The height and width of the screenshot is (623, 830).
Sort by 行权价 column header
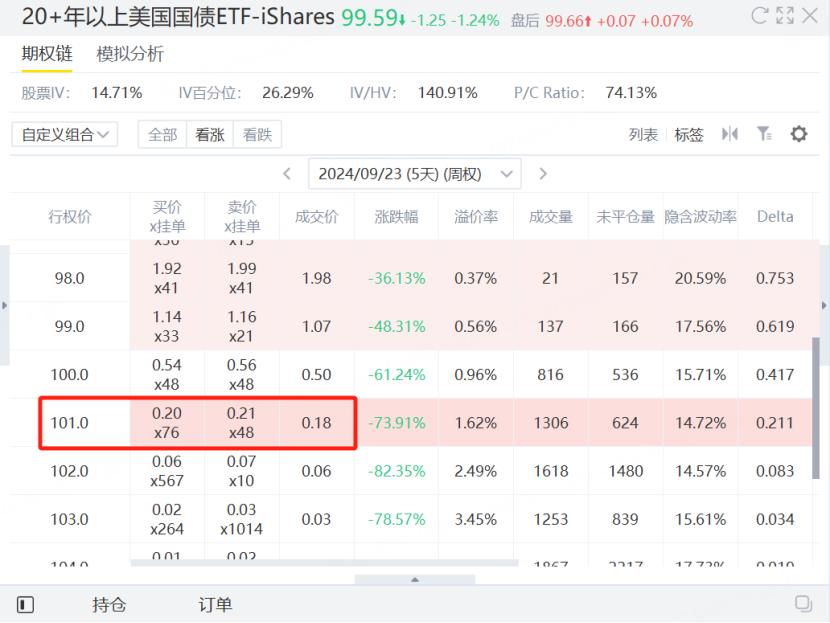[70, 216]
